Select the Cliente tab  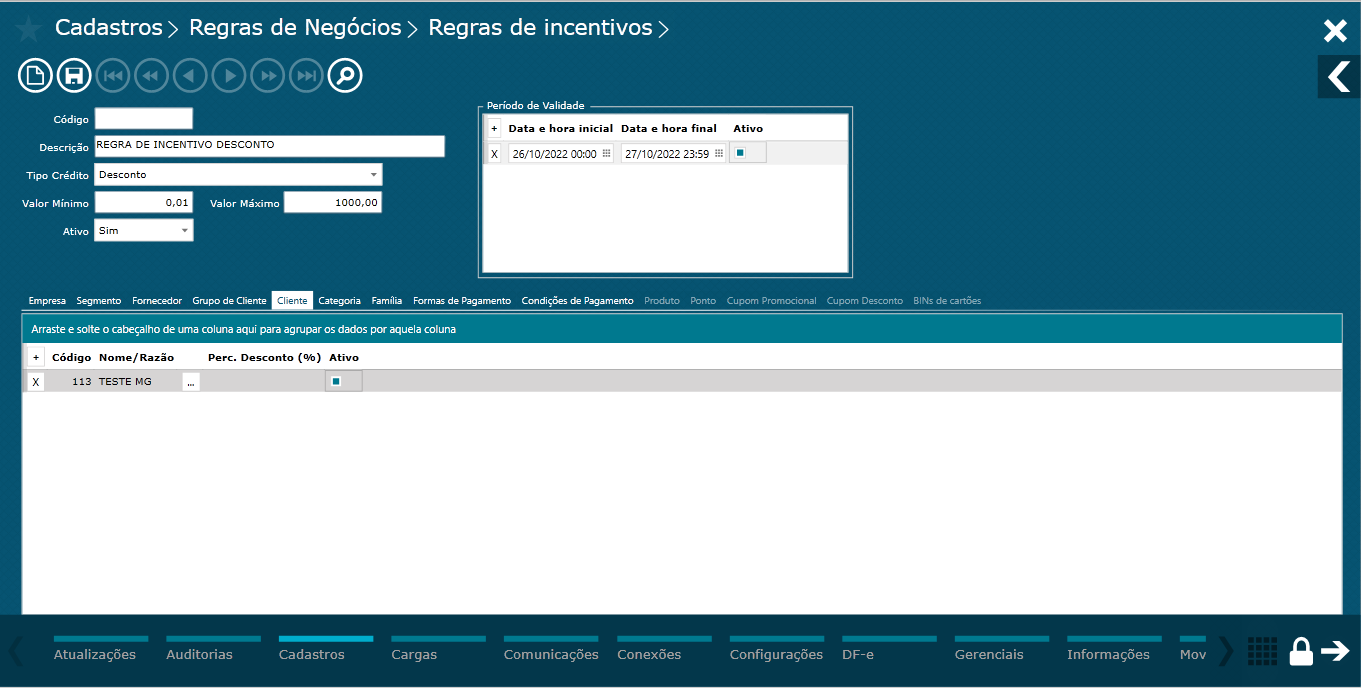[292, 300]
